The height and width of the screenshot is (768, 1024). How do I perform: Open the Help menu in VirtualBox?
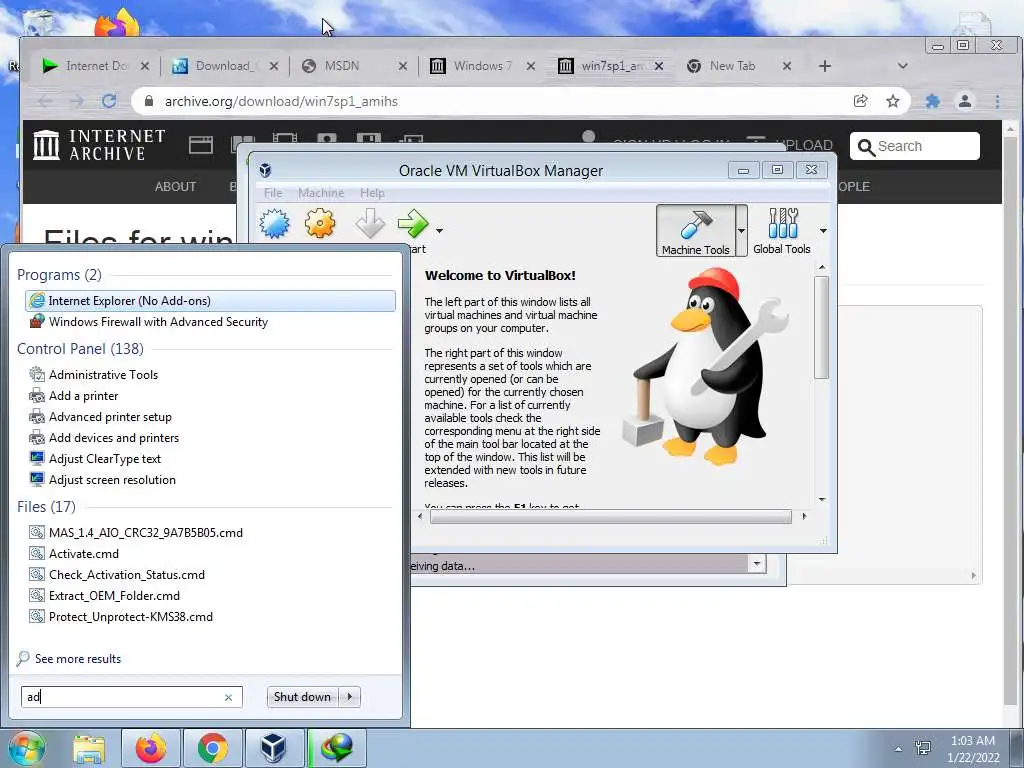tap(372, 193)
